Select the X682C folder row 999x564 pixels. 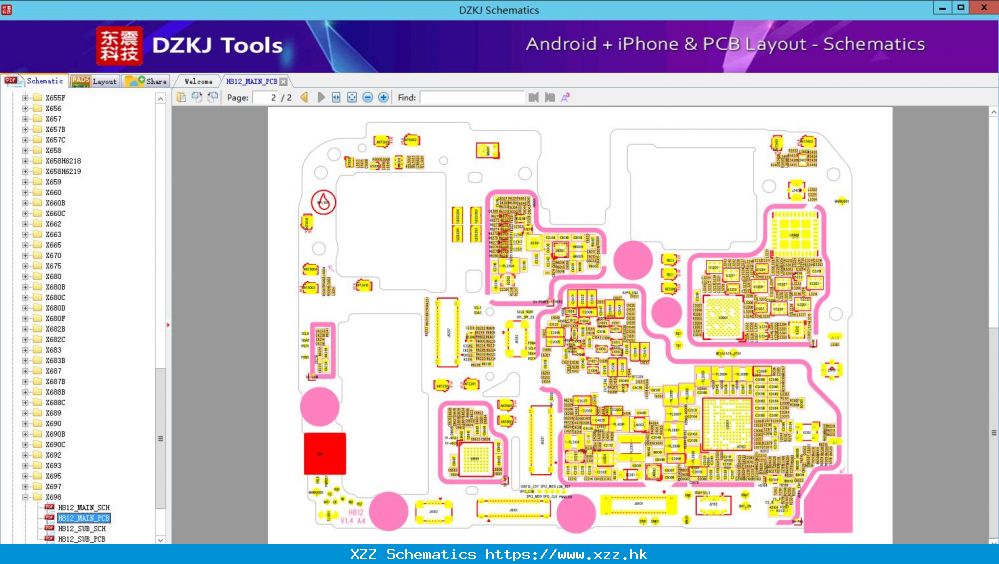[55, 340]
